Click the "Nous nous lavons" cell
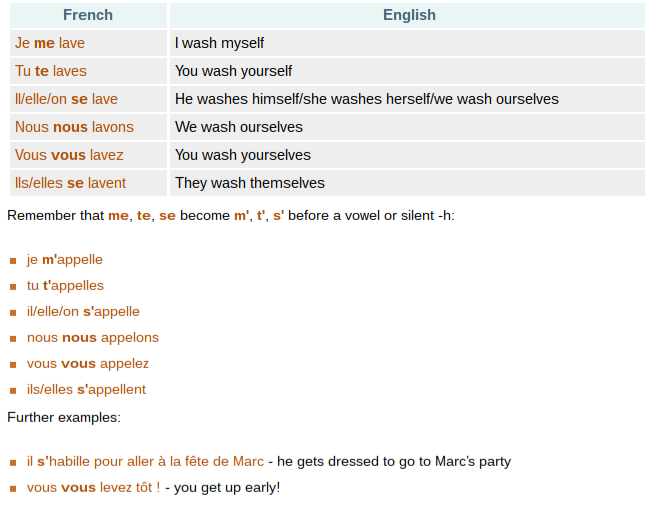The height and width of the screenshot is (508, 645). 74,127
